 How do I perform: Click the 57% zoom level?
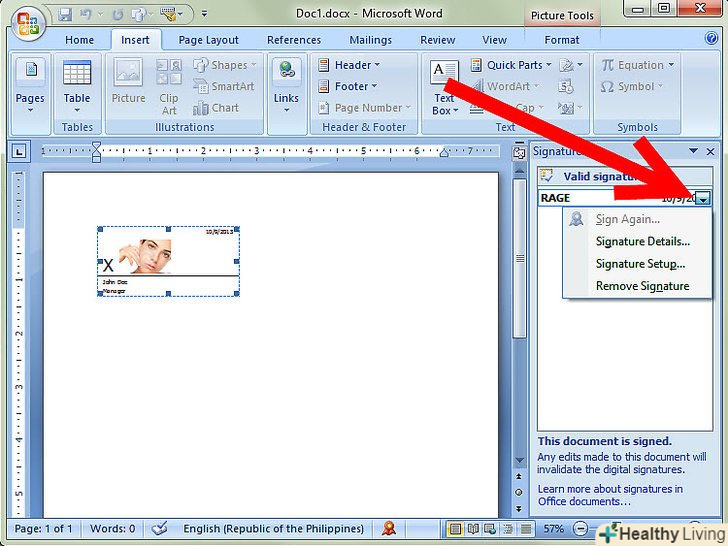coord(553,529)
